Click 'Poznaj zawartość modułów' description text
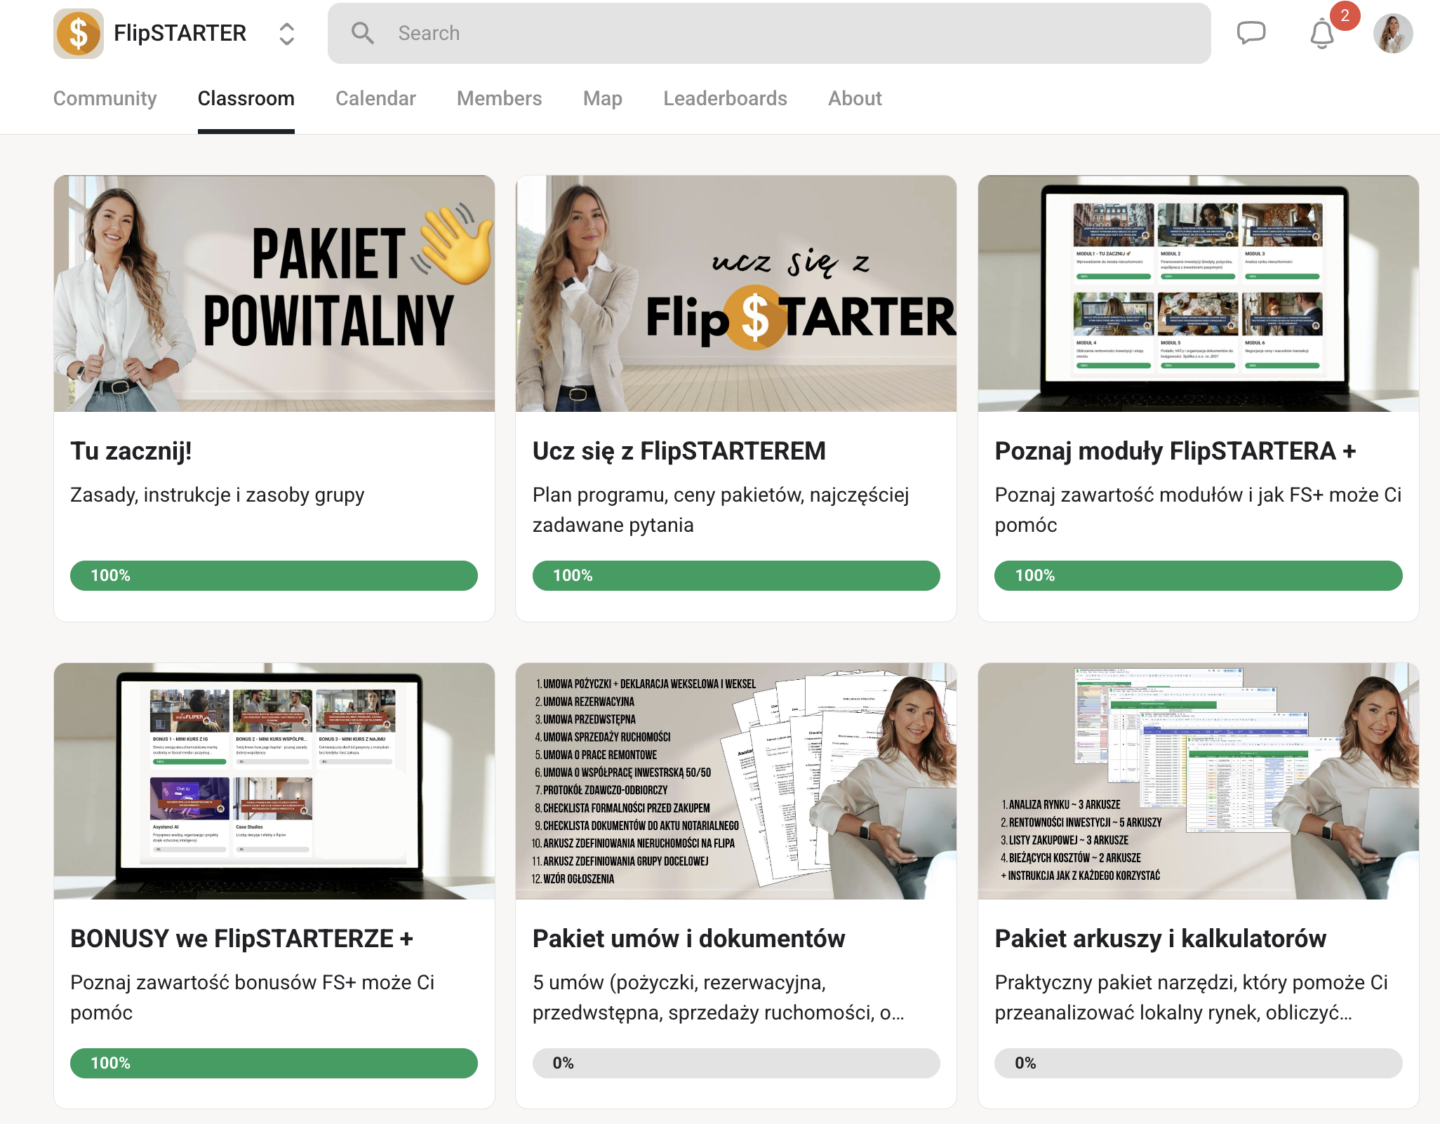 [x=1198, y=510]
